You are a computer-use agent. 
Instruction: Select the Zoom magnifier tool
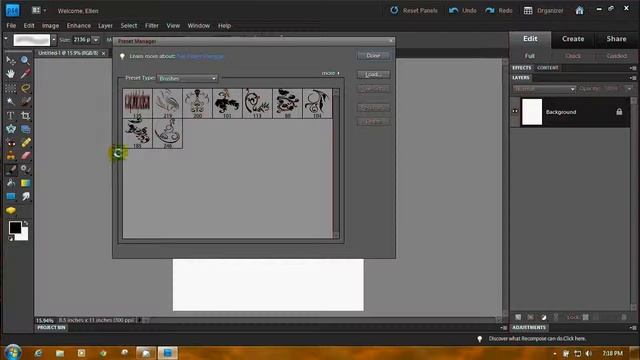pyautogui.click(x=25, y=61)
